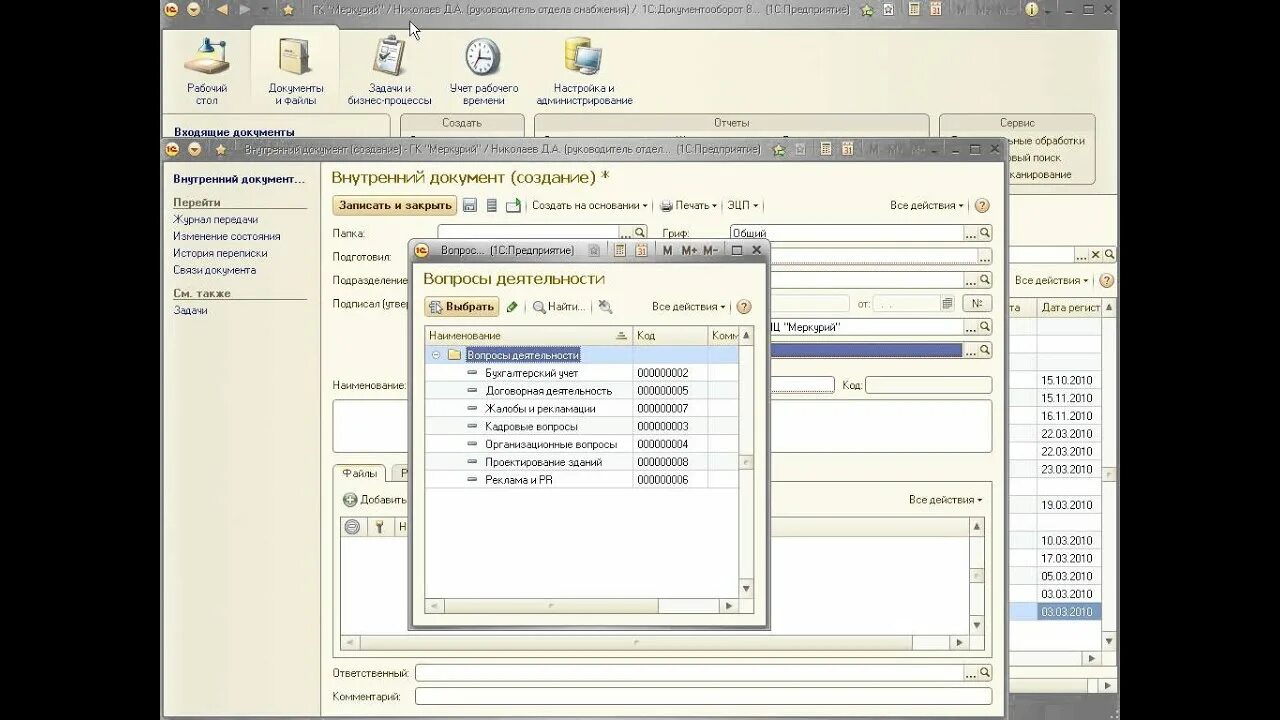Click the date picker icon next to the от field

(947, 303)
